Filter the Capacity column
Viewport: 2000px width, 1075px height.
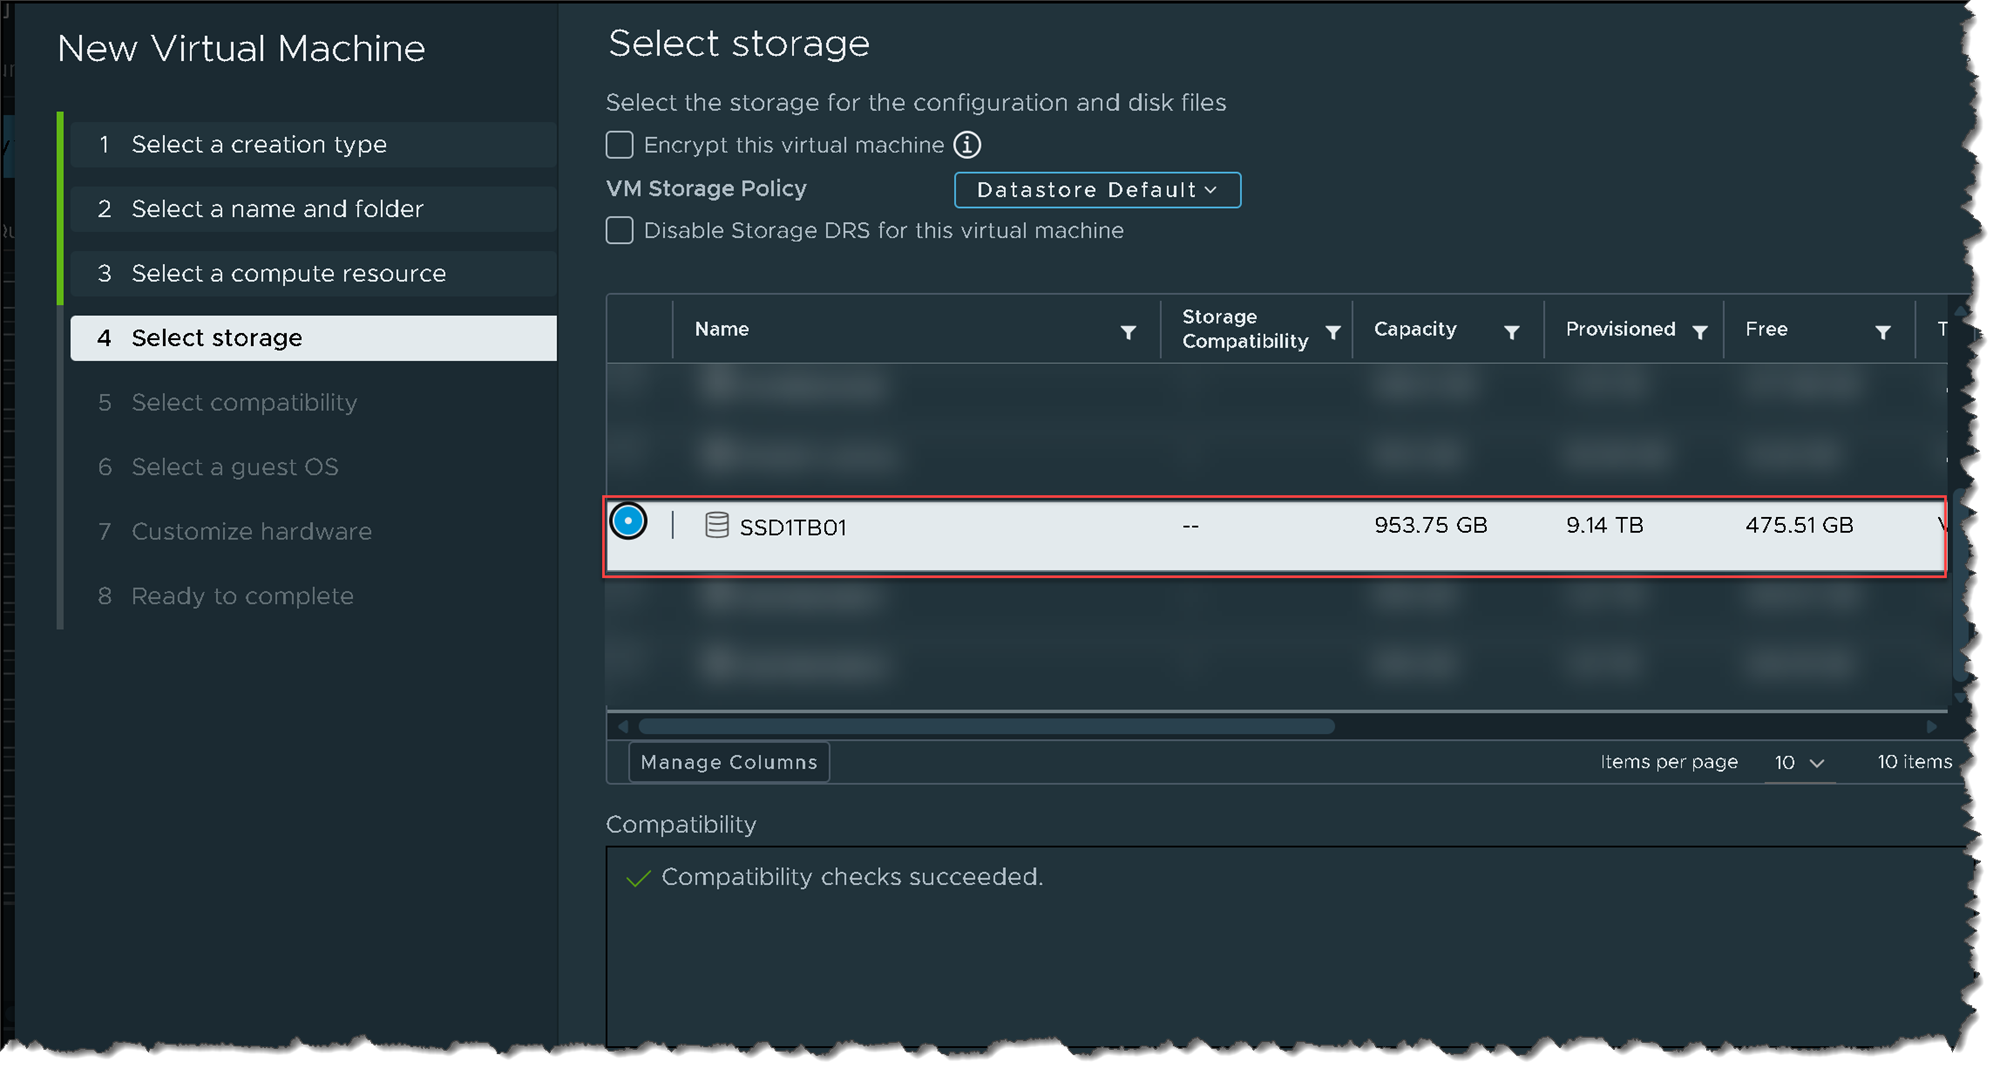(1512, 332)
